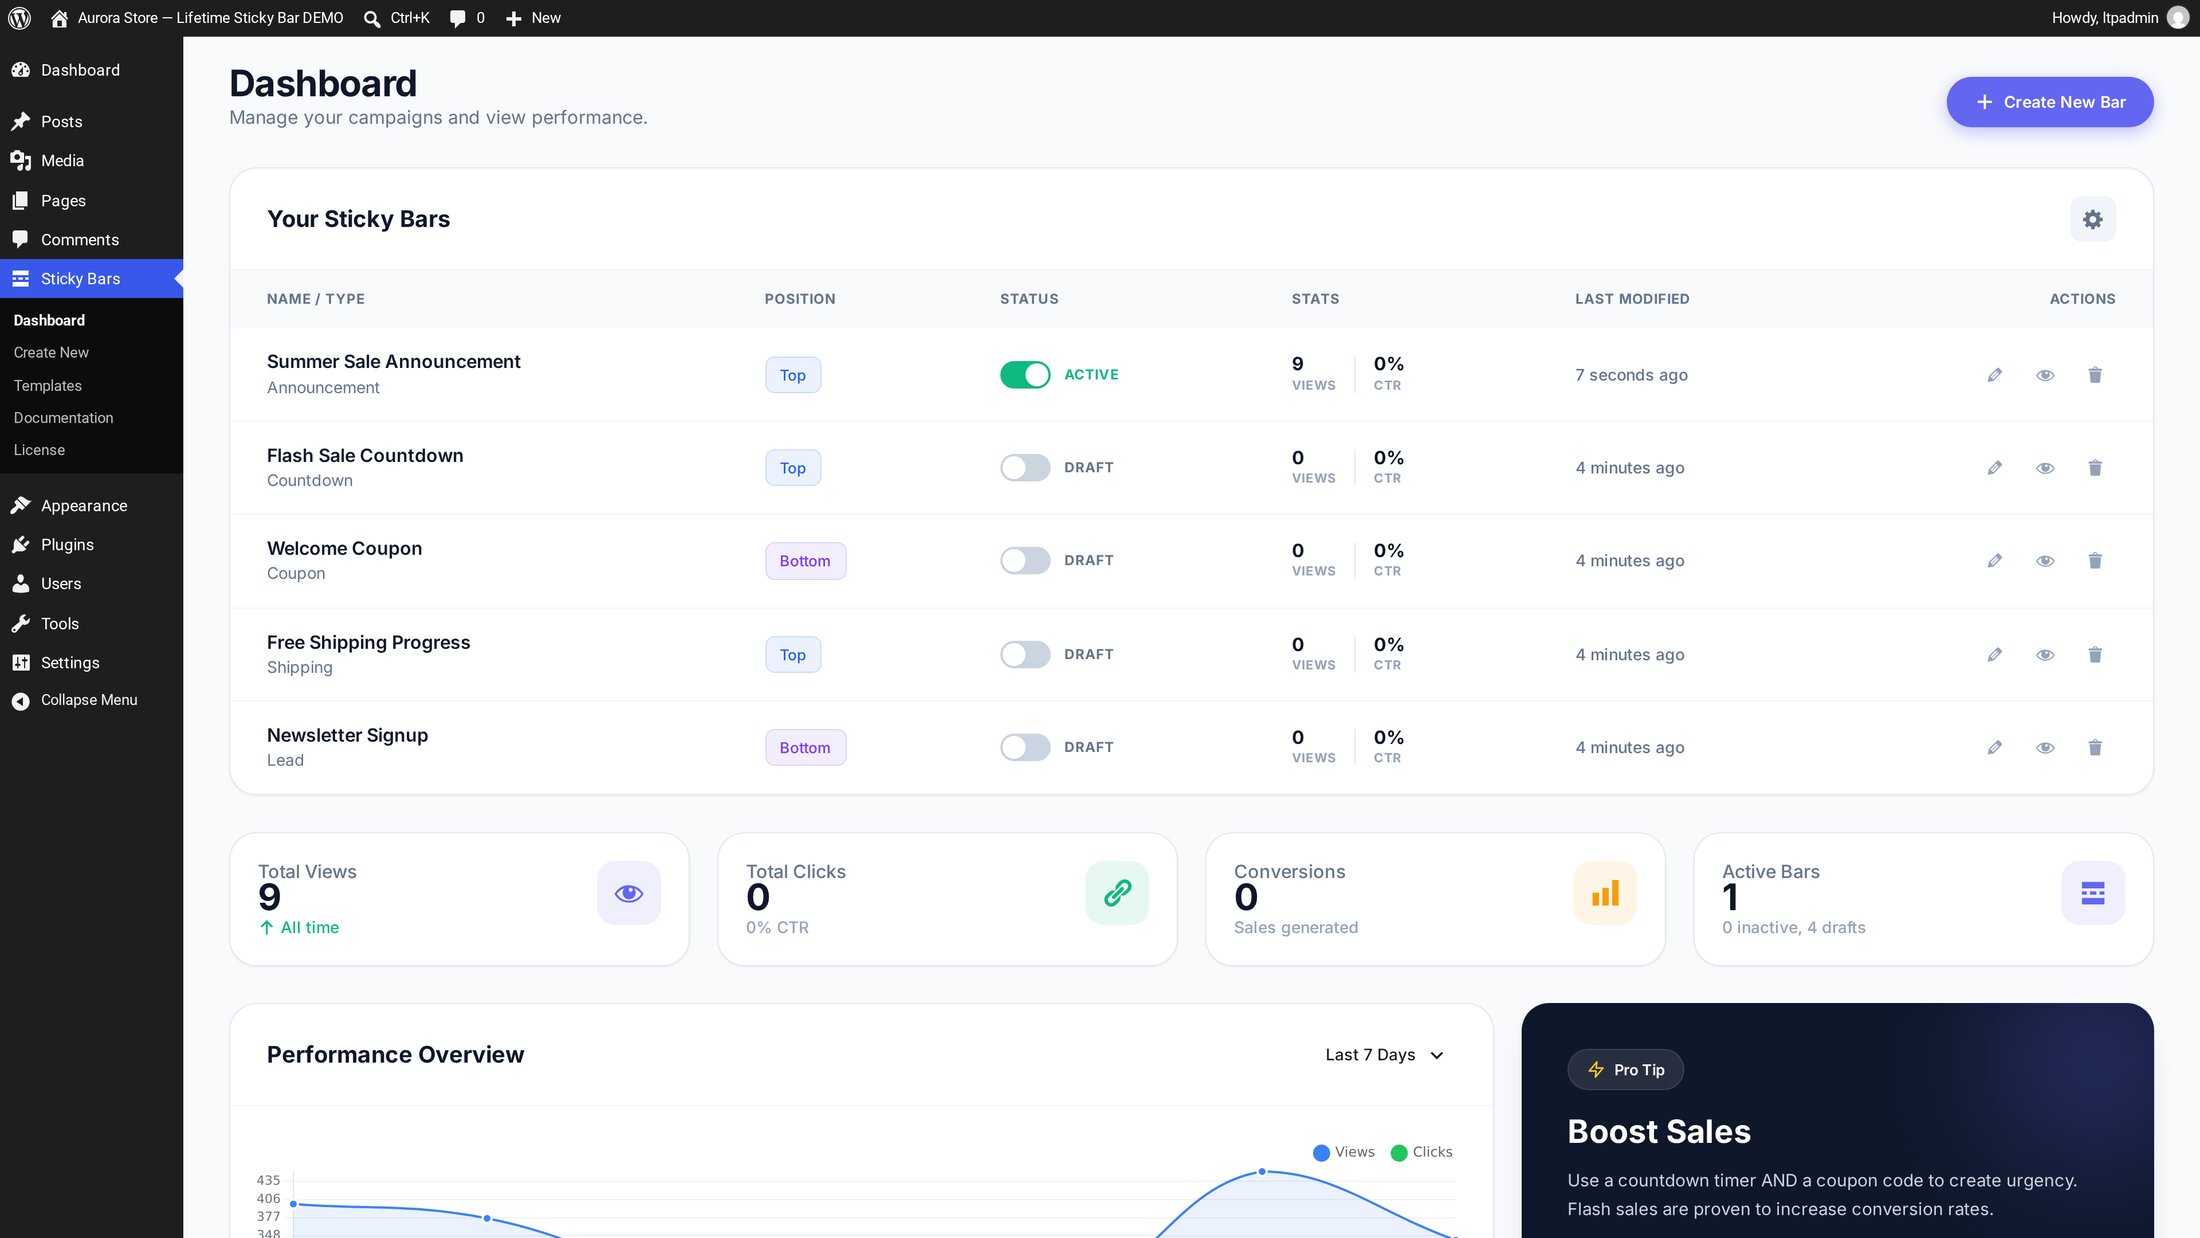The width and height of the screenshot is (2200, 1238).
Task: Delete the Flash Sale Countdown bar
Action: coord(2095,468)
